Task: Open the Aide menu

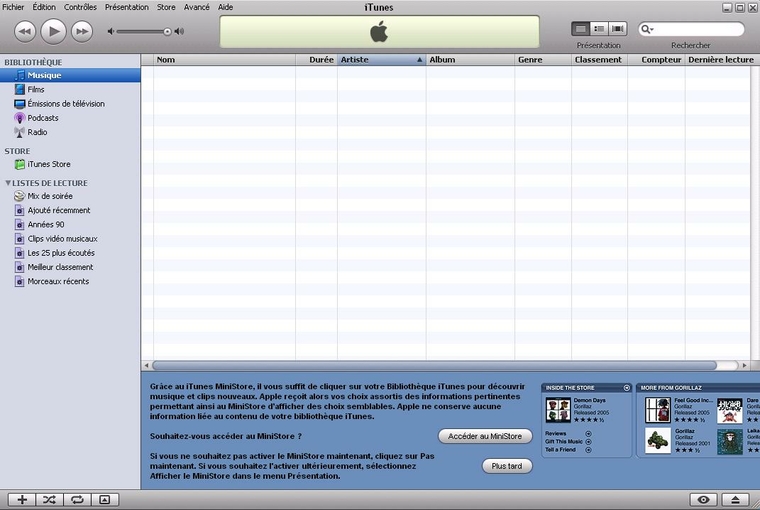Action: tap(225, 7)
